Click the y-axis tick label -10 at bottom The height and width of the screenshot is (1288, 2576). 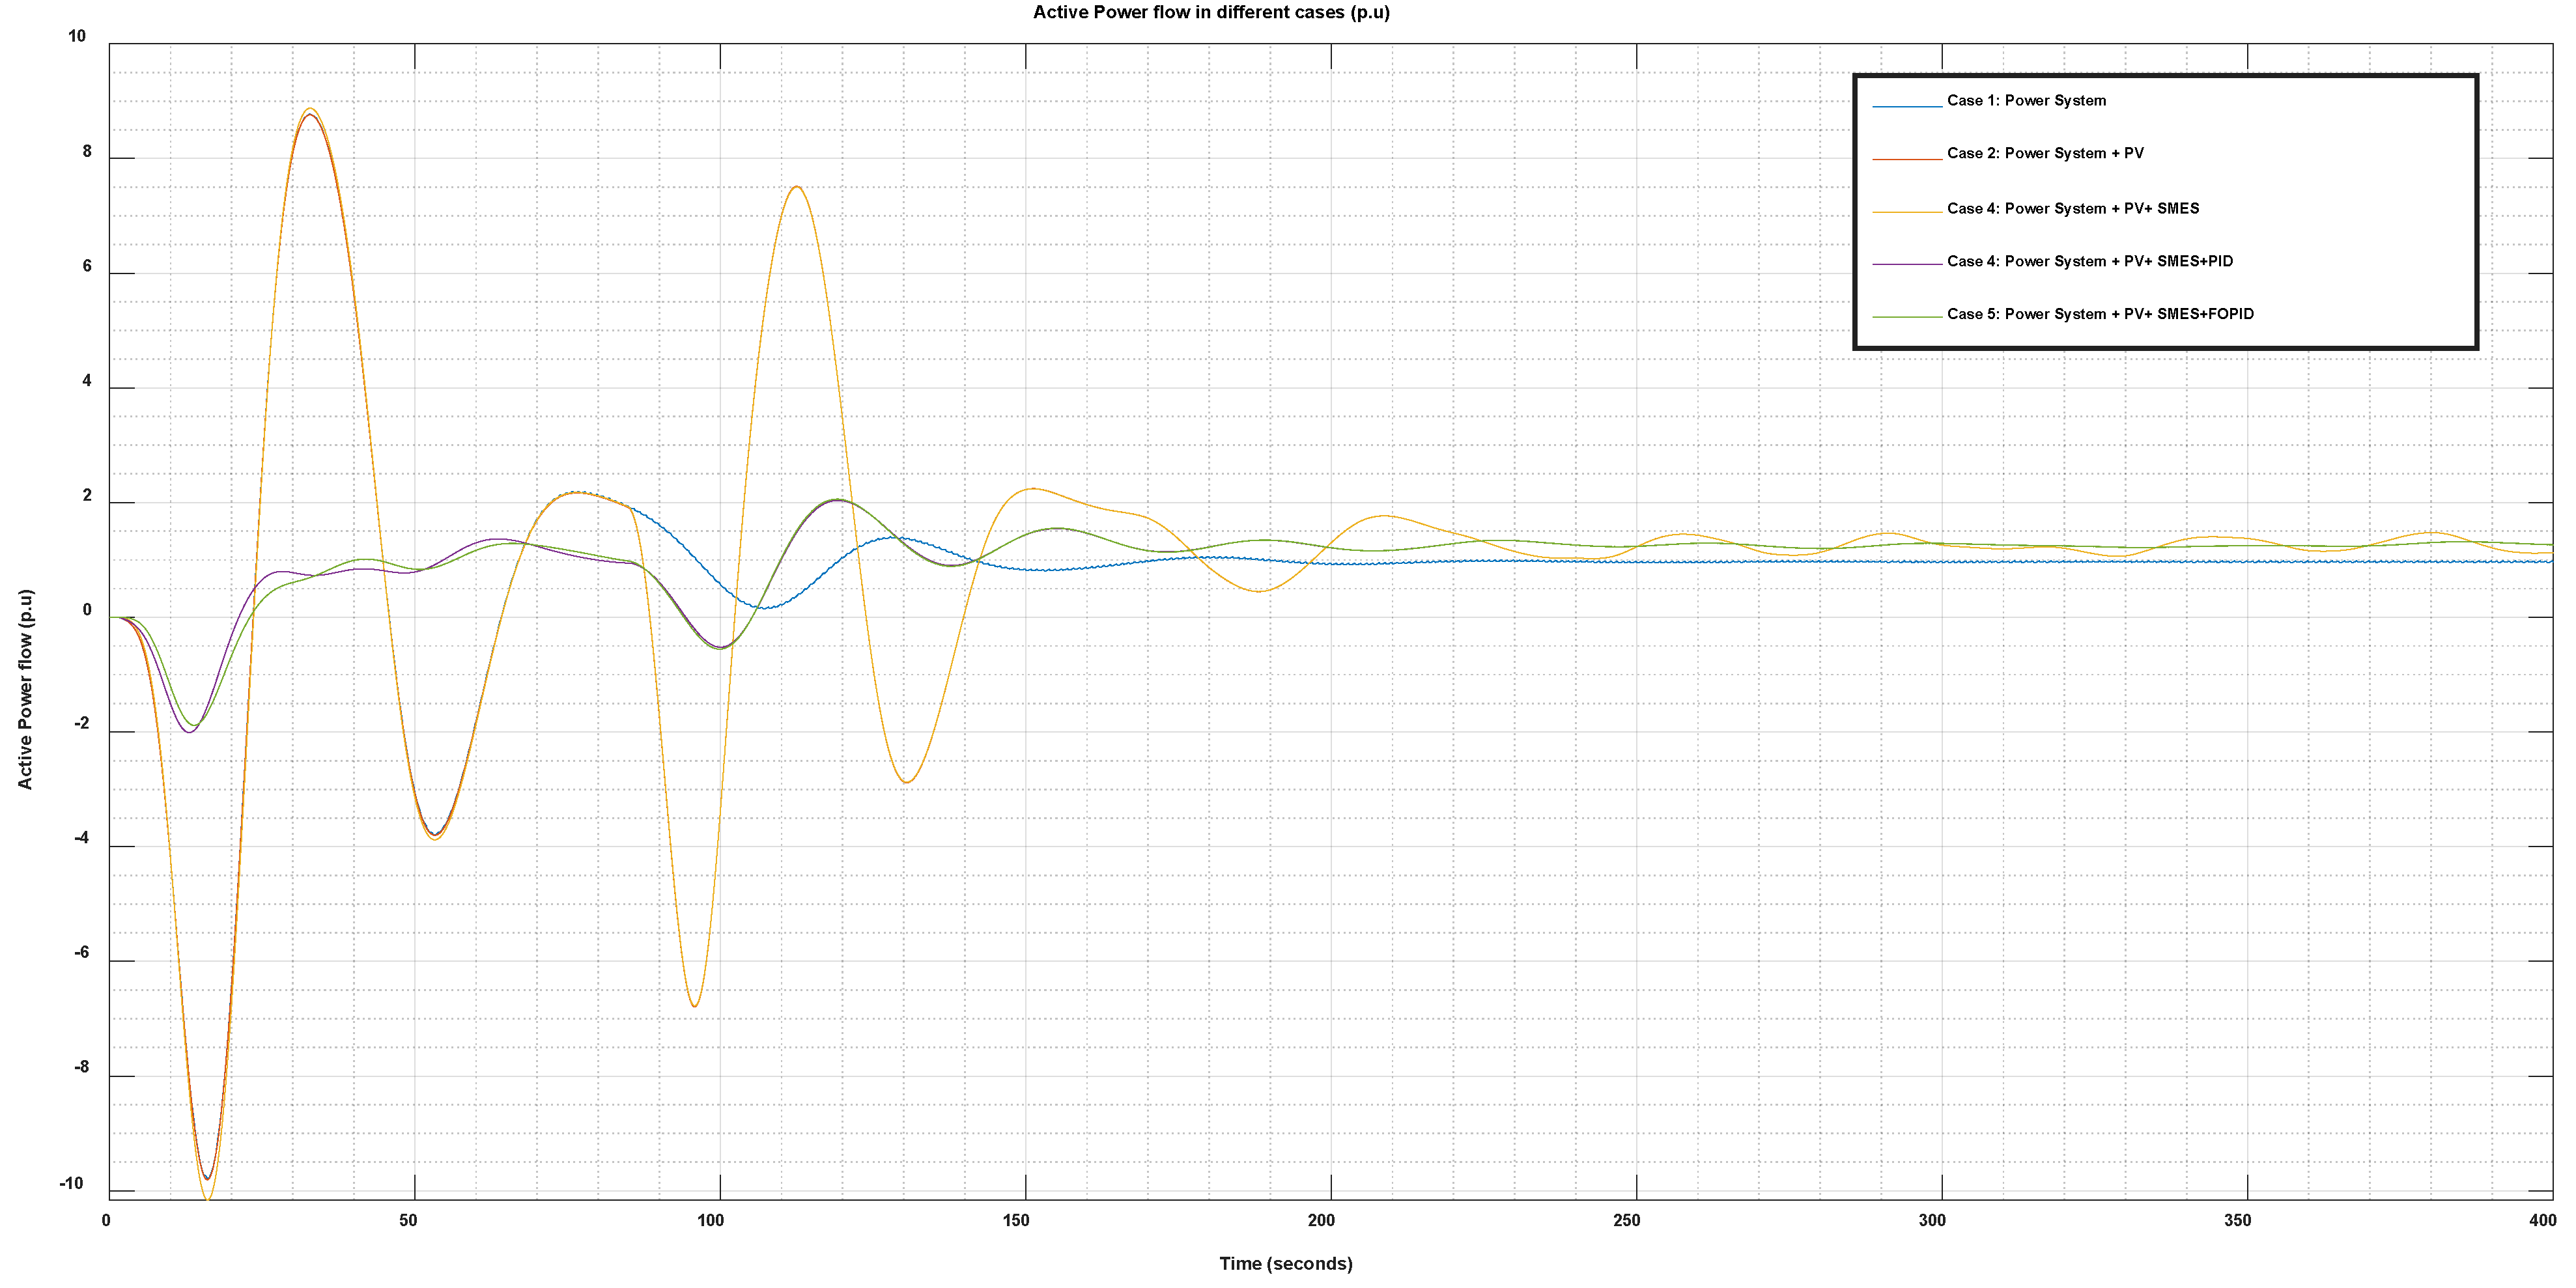tap(71, 1184)
